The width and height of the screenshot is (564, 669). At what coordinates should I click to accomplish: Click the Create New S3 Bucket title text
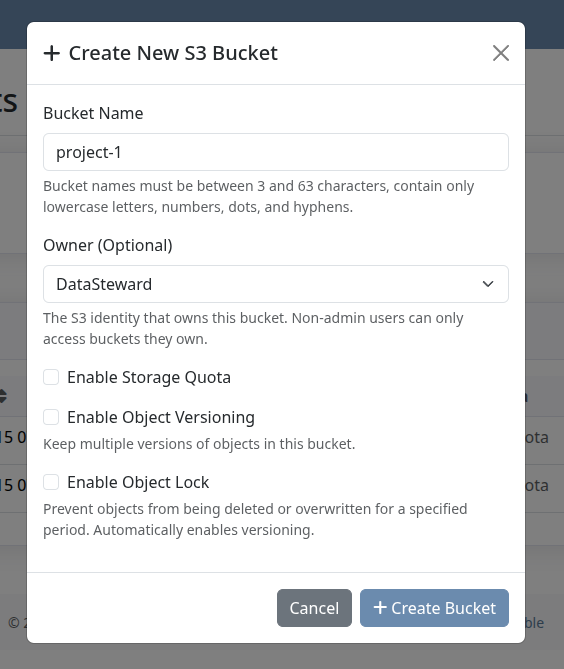[x=173, y=53]
